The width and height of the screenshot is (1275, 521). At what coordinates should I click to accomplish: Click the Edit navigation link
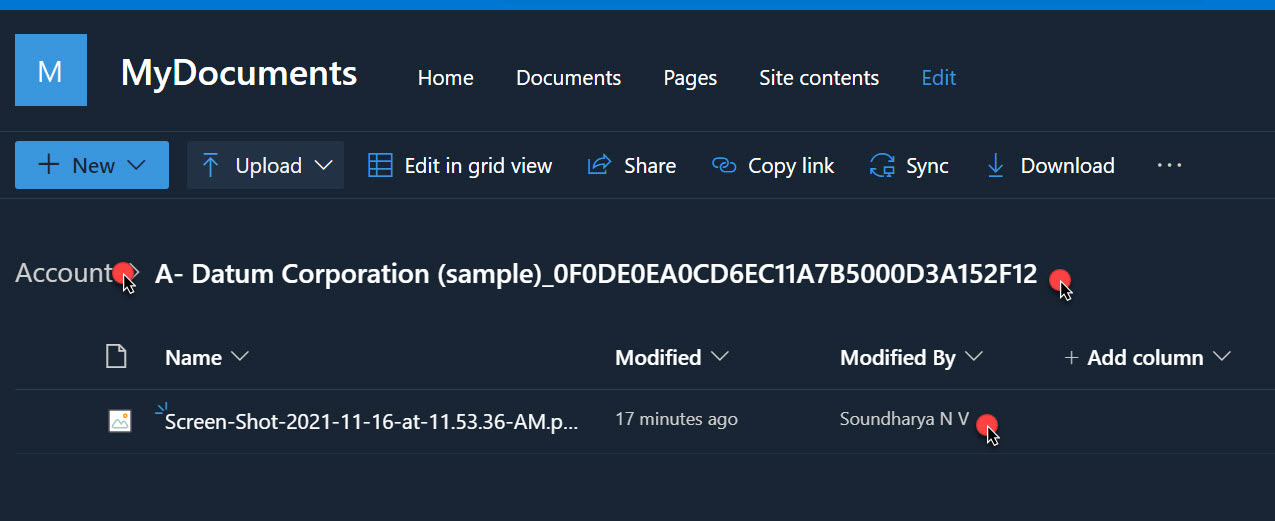point(939,78)
